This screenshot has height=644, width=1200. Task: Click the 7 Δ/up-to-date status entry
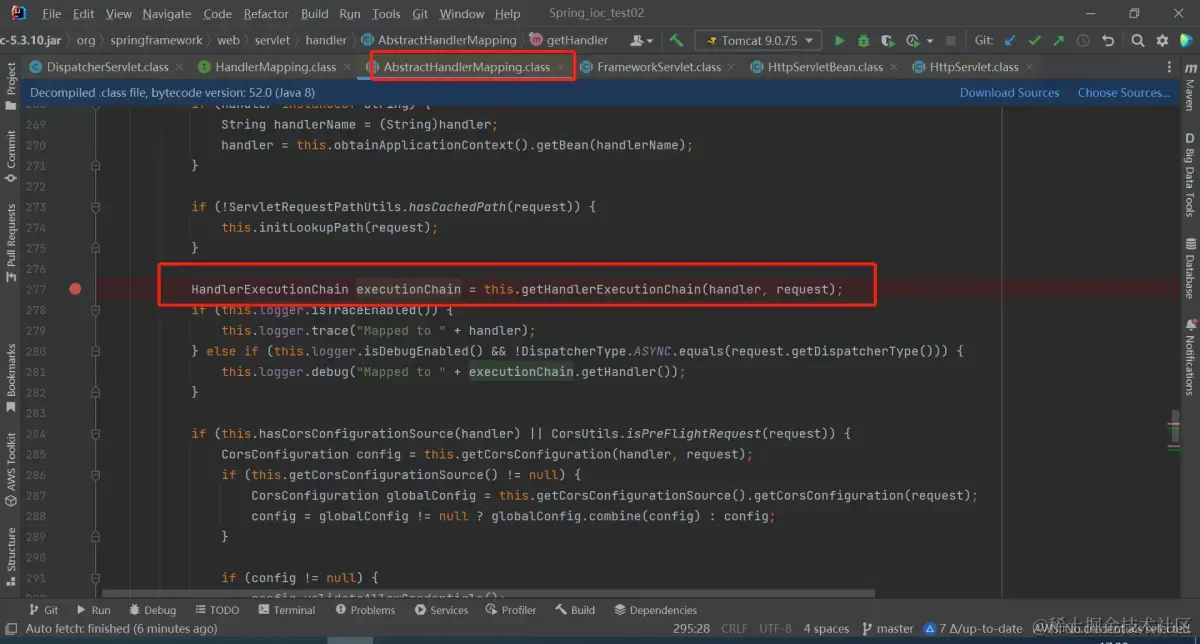pos(974,628)
